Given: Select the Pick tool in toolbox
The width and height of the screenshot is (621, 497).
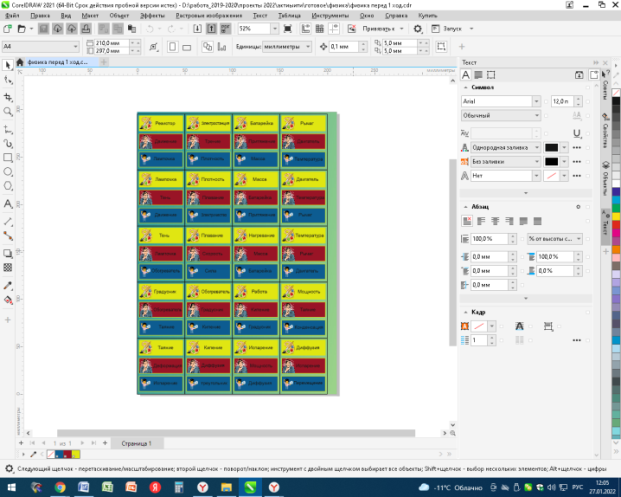Looking at the screenshot, I should [8, 65].
